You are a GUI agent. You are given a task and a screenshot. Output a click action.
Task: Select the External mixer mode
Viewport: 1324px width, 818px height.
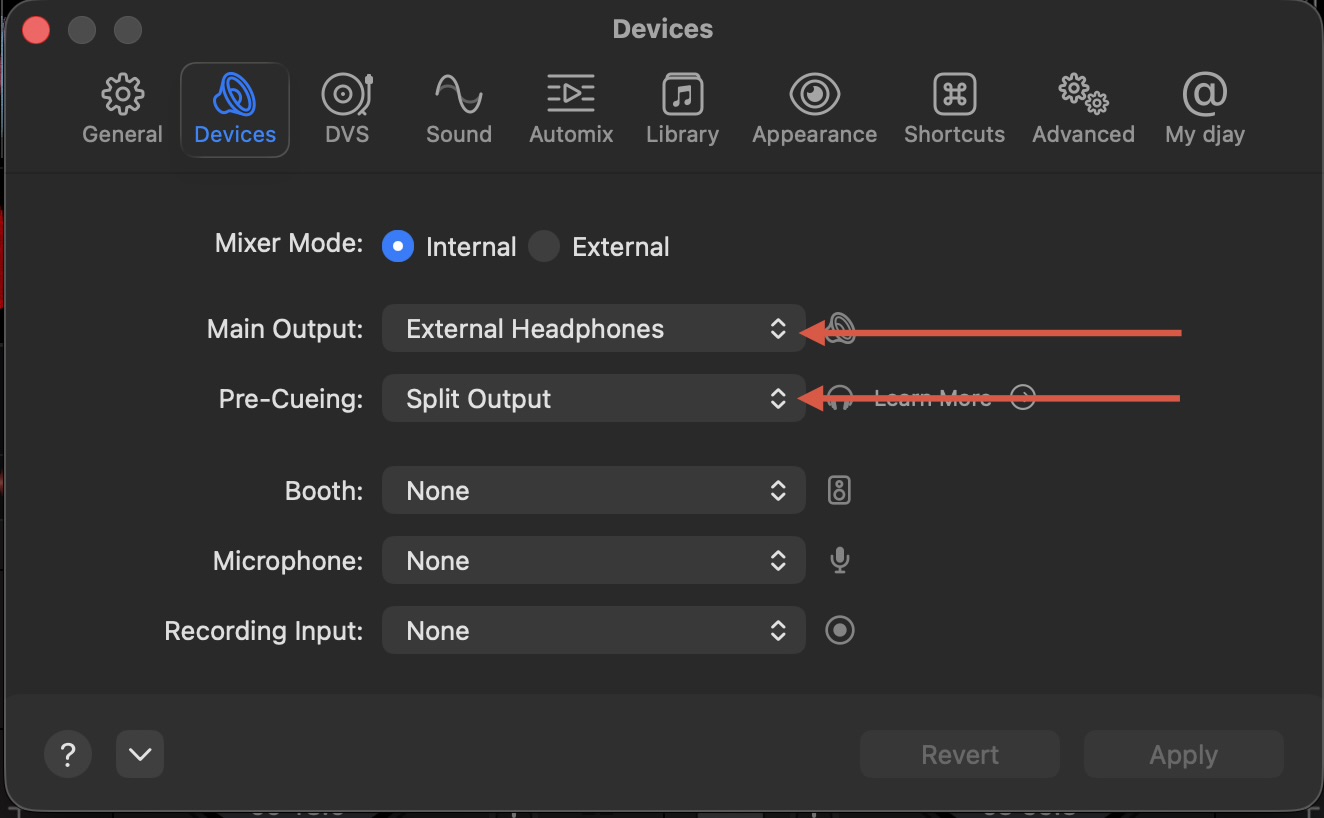point(544,247)
